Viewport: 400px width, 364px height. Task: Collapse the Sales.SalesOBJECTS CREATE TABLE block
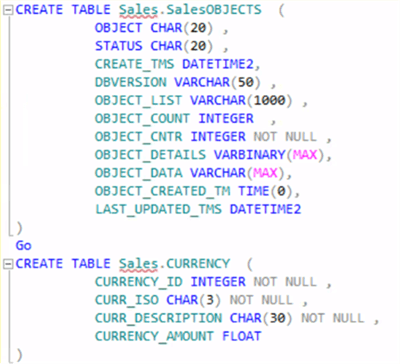tap(8, 10)
